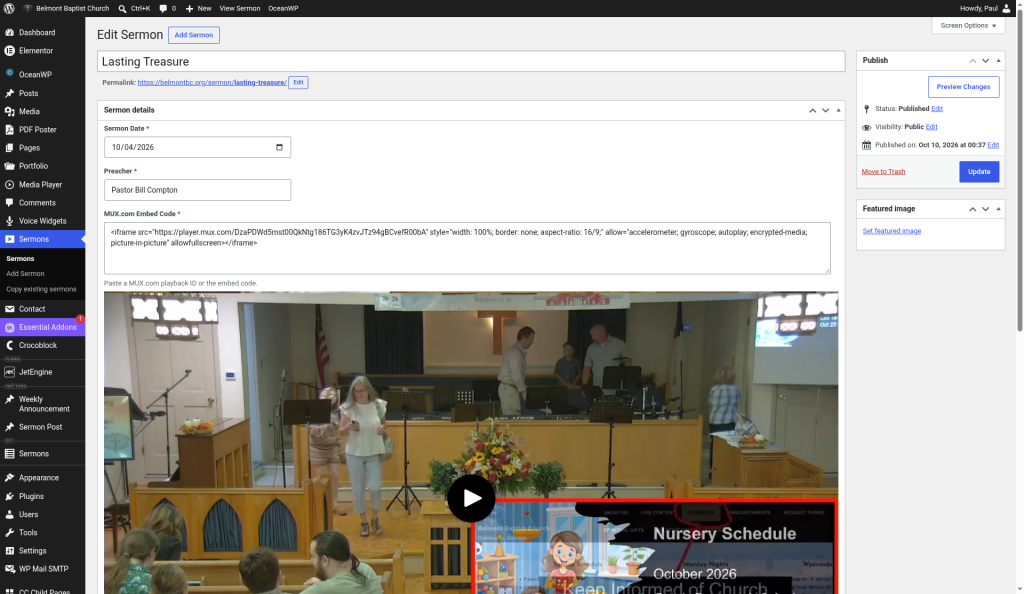The image size is (1024, 594).
Task: Open the lasting-treasure permalink
Action: (212, 82)
